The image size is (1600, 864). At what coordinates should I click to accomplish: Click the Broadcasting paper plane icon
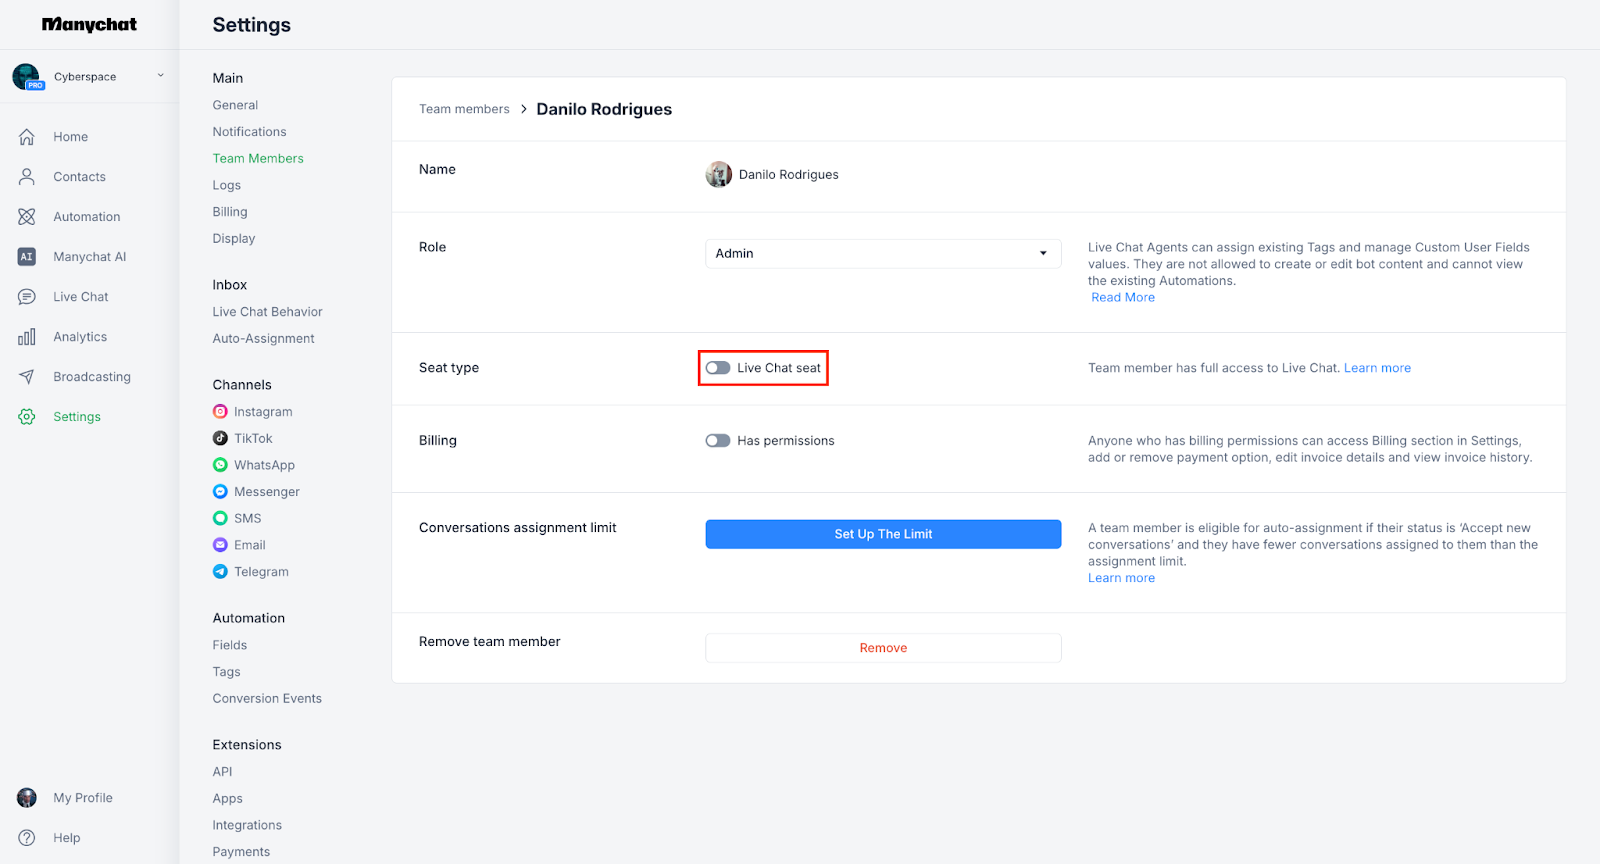27,377
